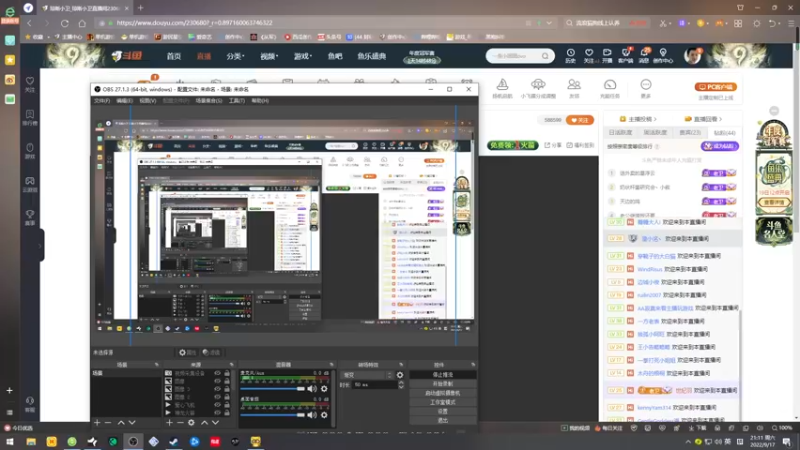Click the 退出 button in OBS
This screenshot has height=450, width=800.
442,420
